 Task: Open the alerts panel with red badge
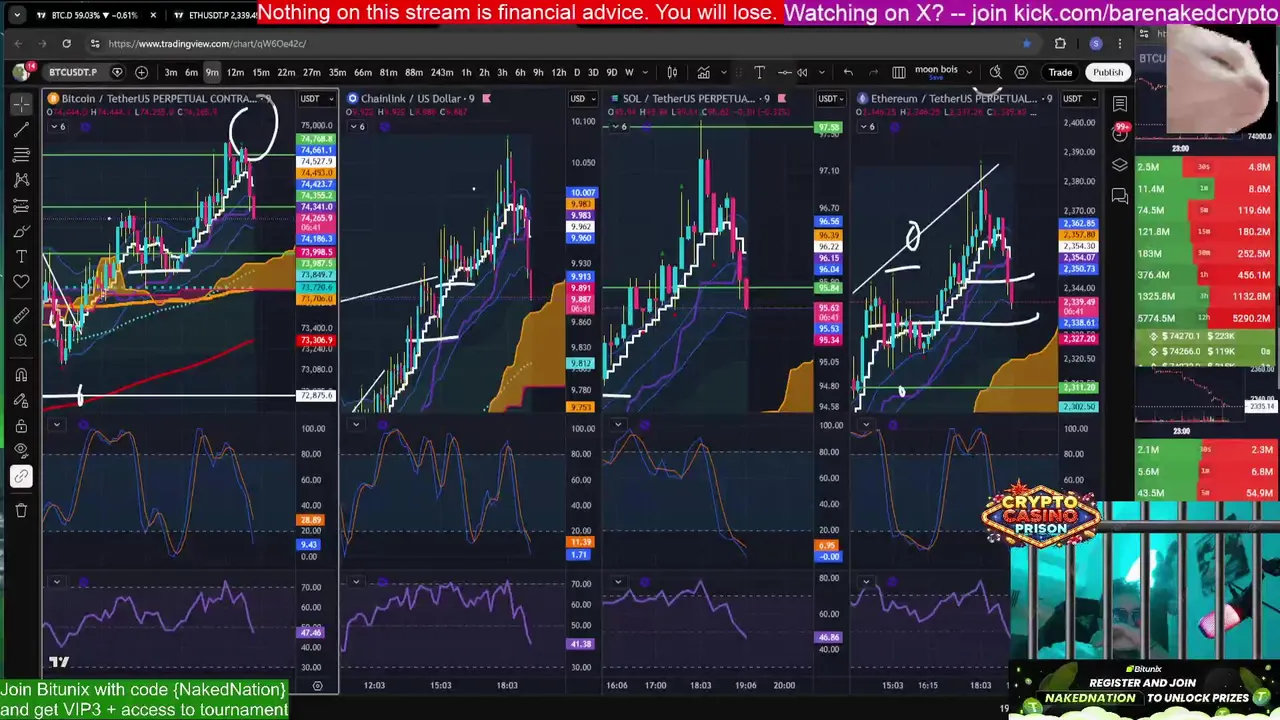1120,134
